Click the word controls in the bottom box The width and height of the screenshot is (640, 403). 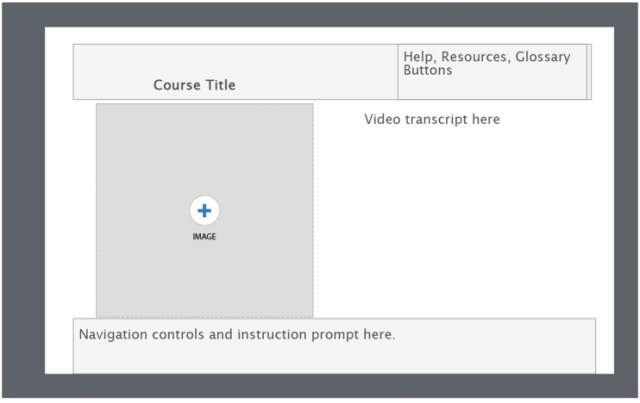point(178,334)
